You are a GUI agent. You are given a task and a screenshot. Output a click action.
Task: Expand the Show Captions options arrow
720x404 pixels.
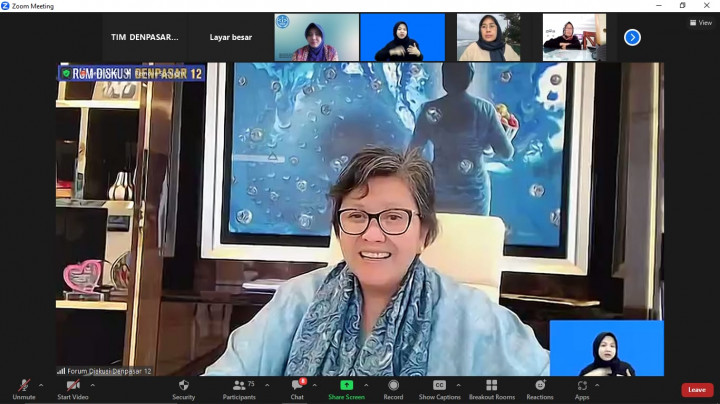459,385
